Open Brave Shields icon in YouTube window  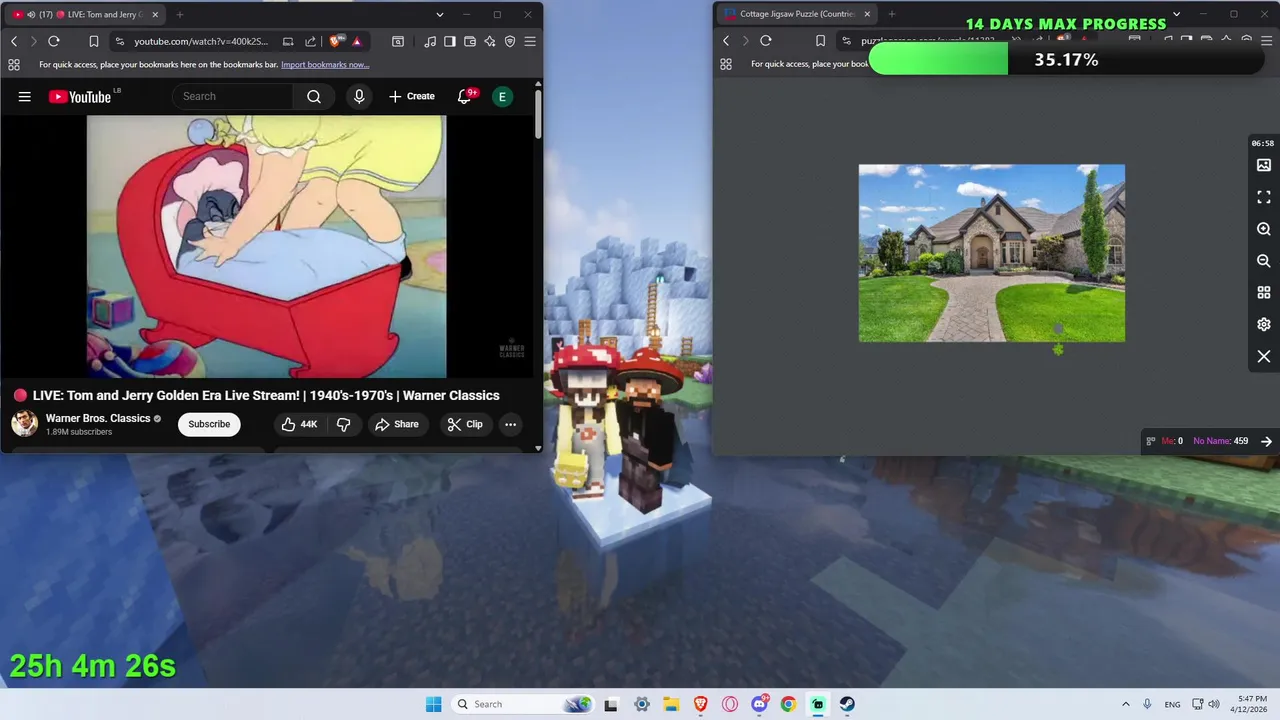[335, 41]
